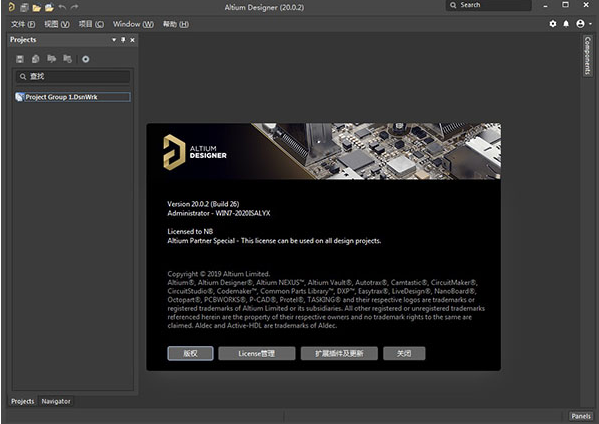This screenshot has height=424, width=599.
Task: Click the 版权 button in About dialog
Action: [190, 353]
